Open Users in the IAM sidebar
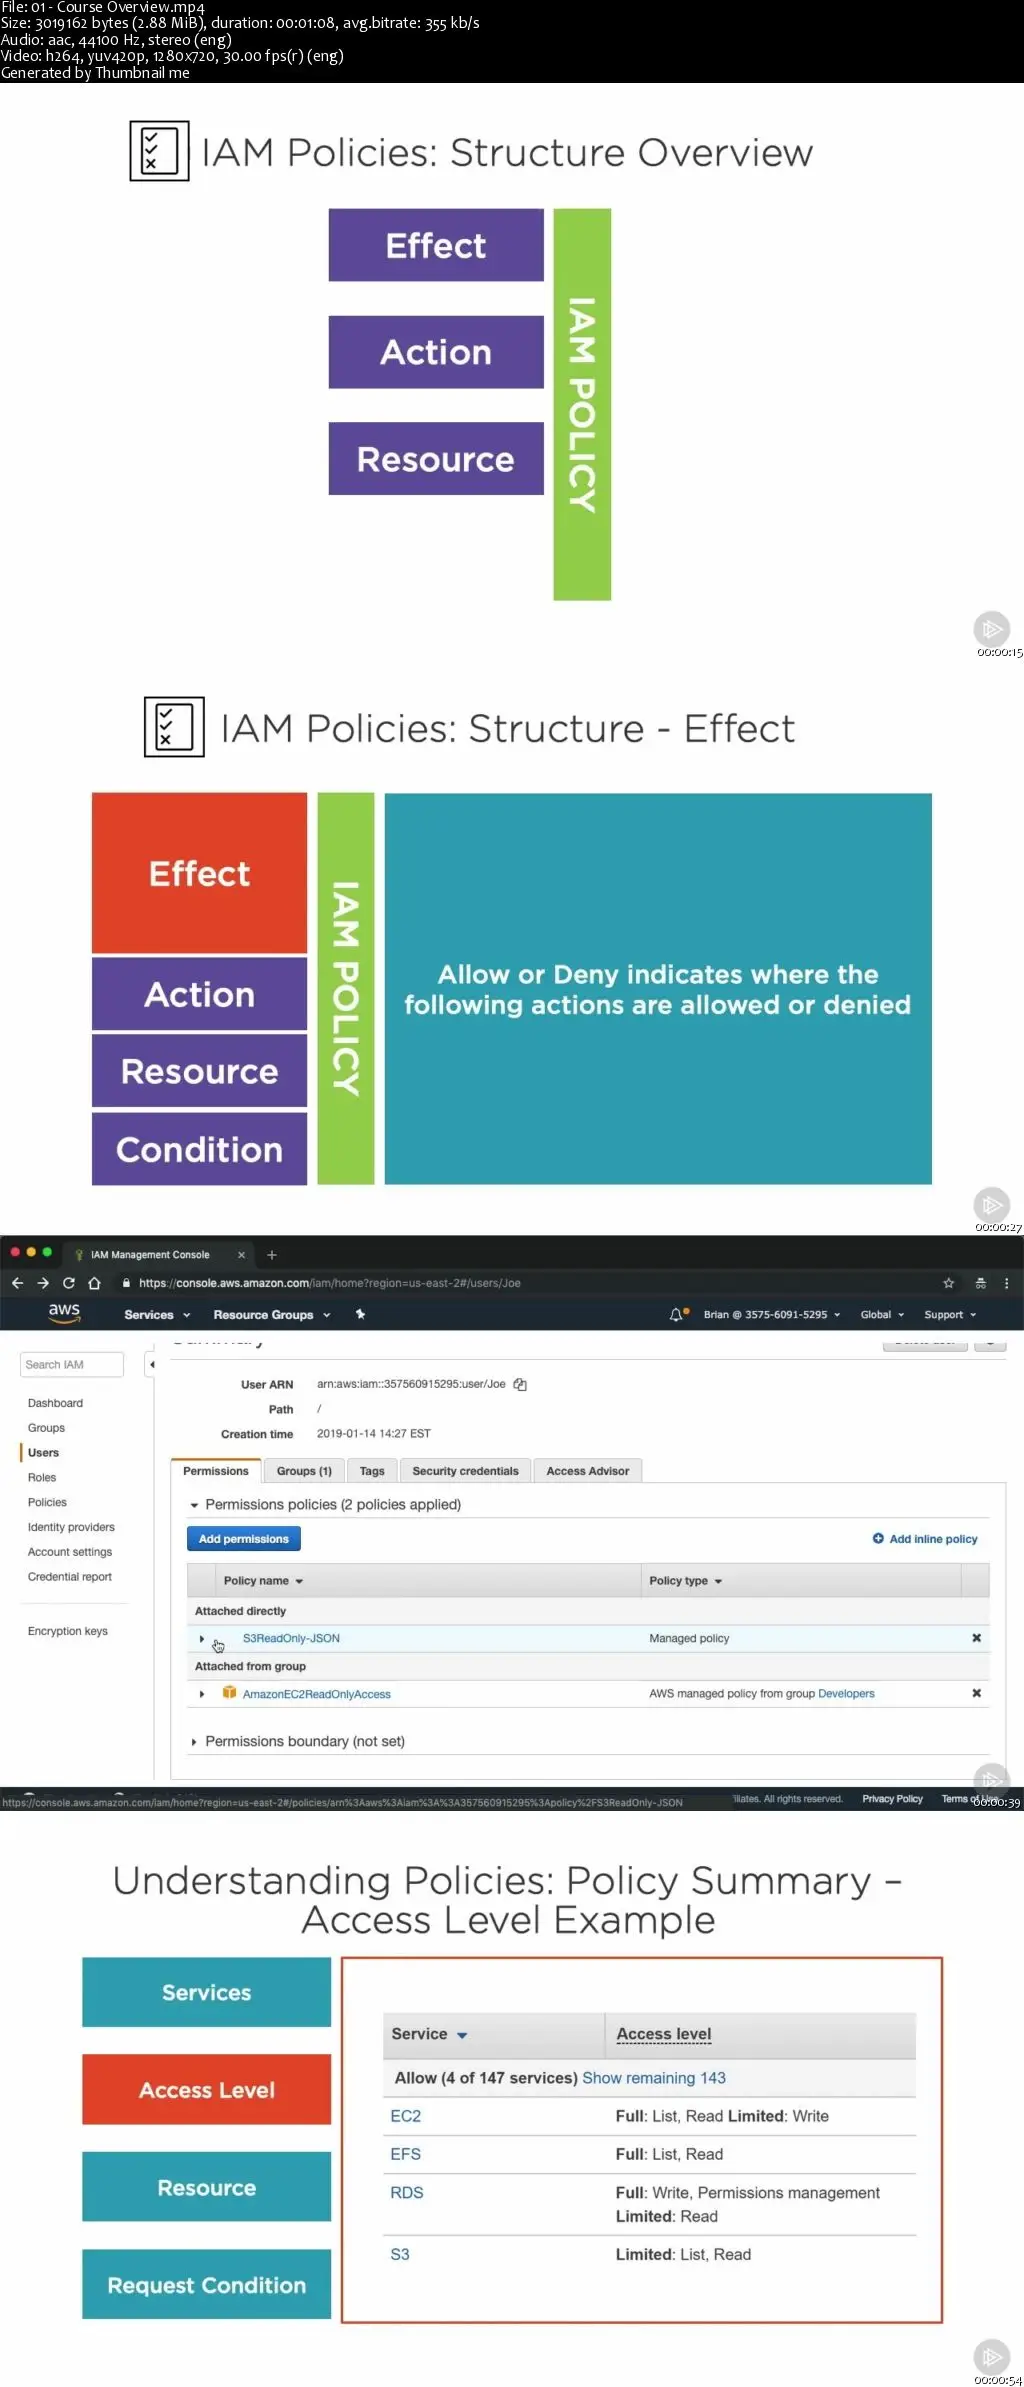 click(x=43, y=1453)
